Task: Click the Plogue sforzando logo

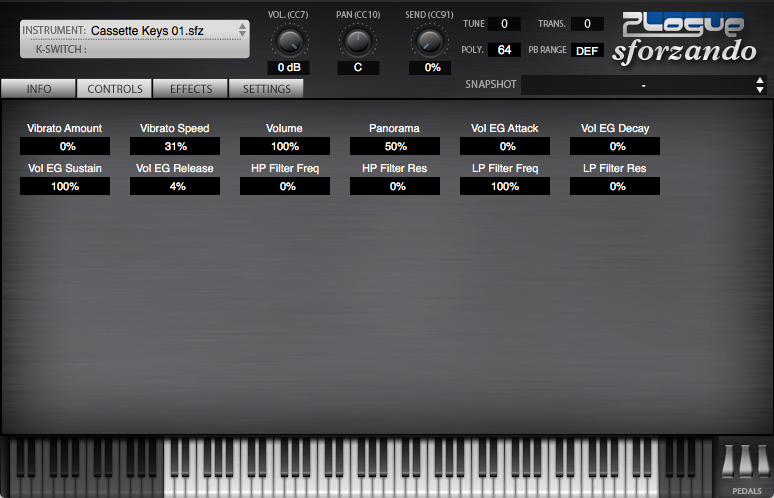Action: pyautogui.click(x=684, y=38)
